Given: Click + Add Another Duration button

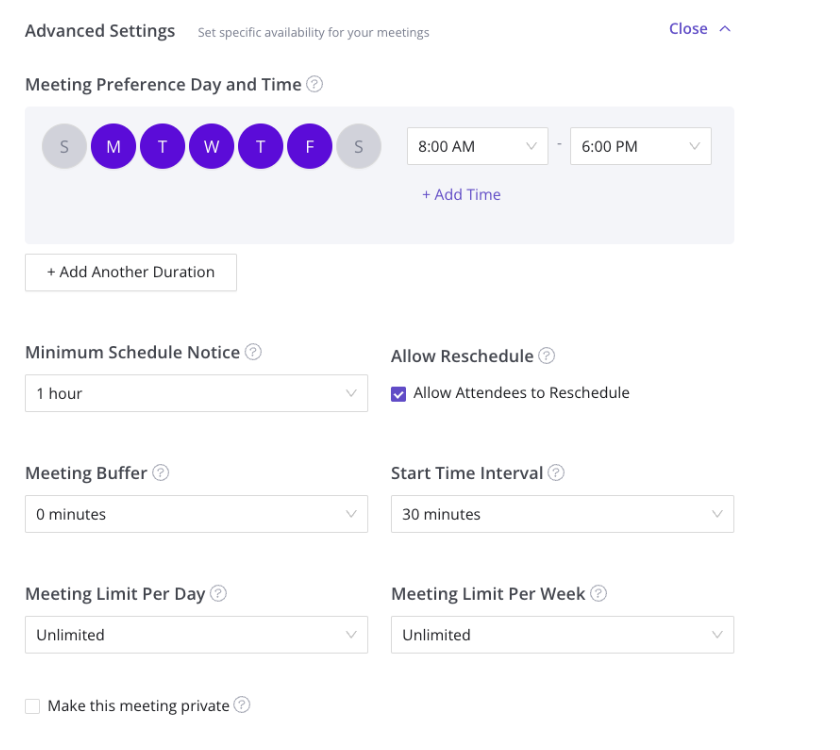Looking at the screenshot, I should tap(131, 272).
